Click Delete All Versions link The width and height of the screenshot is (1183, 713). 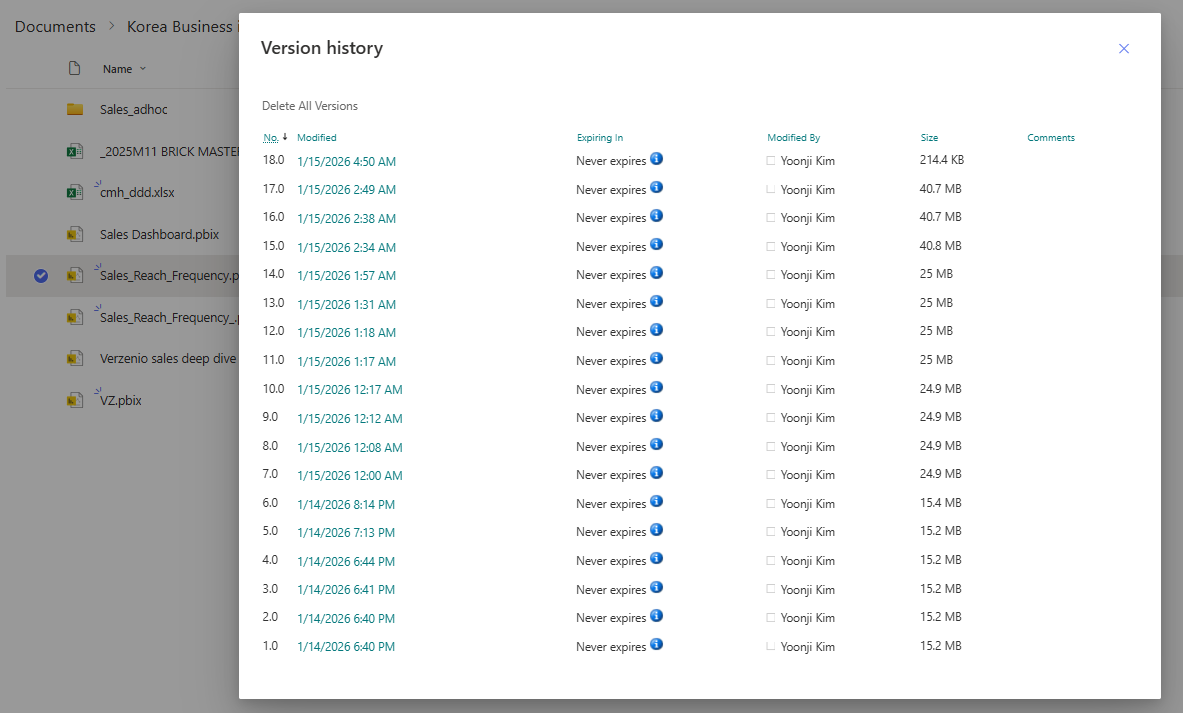[x=309, y=106]
